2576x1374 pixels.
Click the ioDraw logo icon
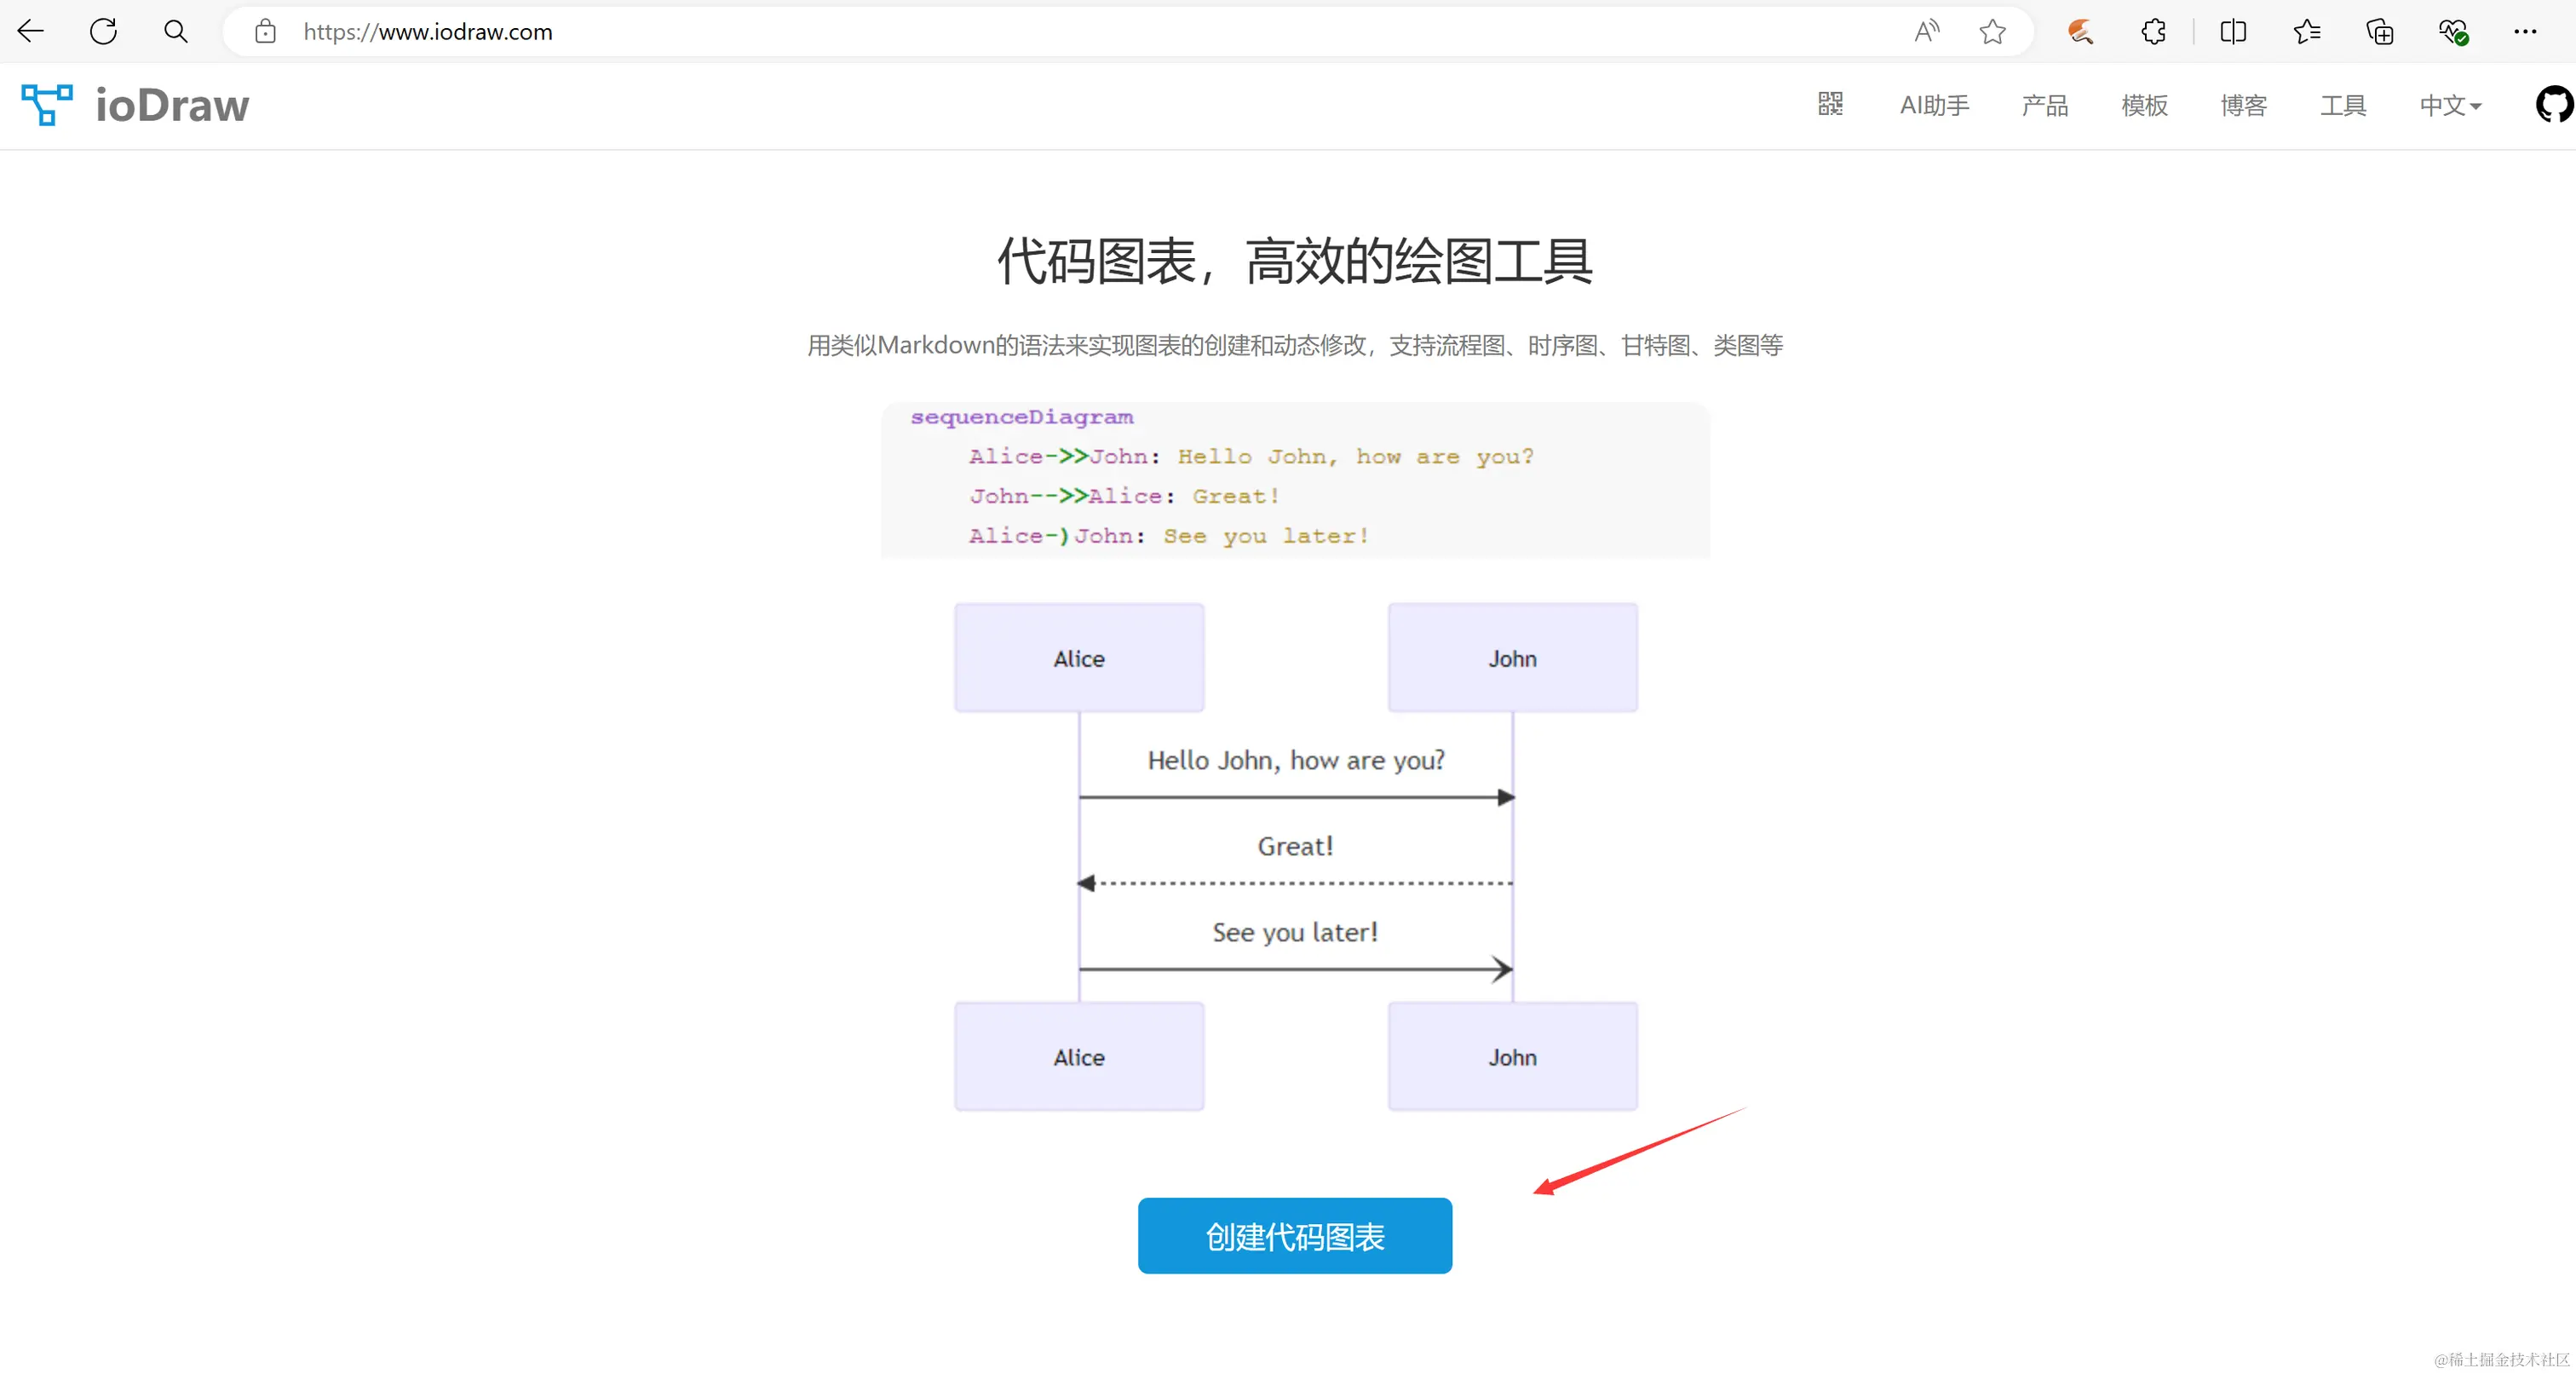[x=47, y=105]
